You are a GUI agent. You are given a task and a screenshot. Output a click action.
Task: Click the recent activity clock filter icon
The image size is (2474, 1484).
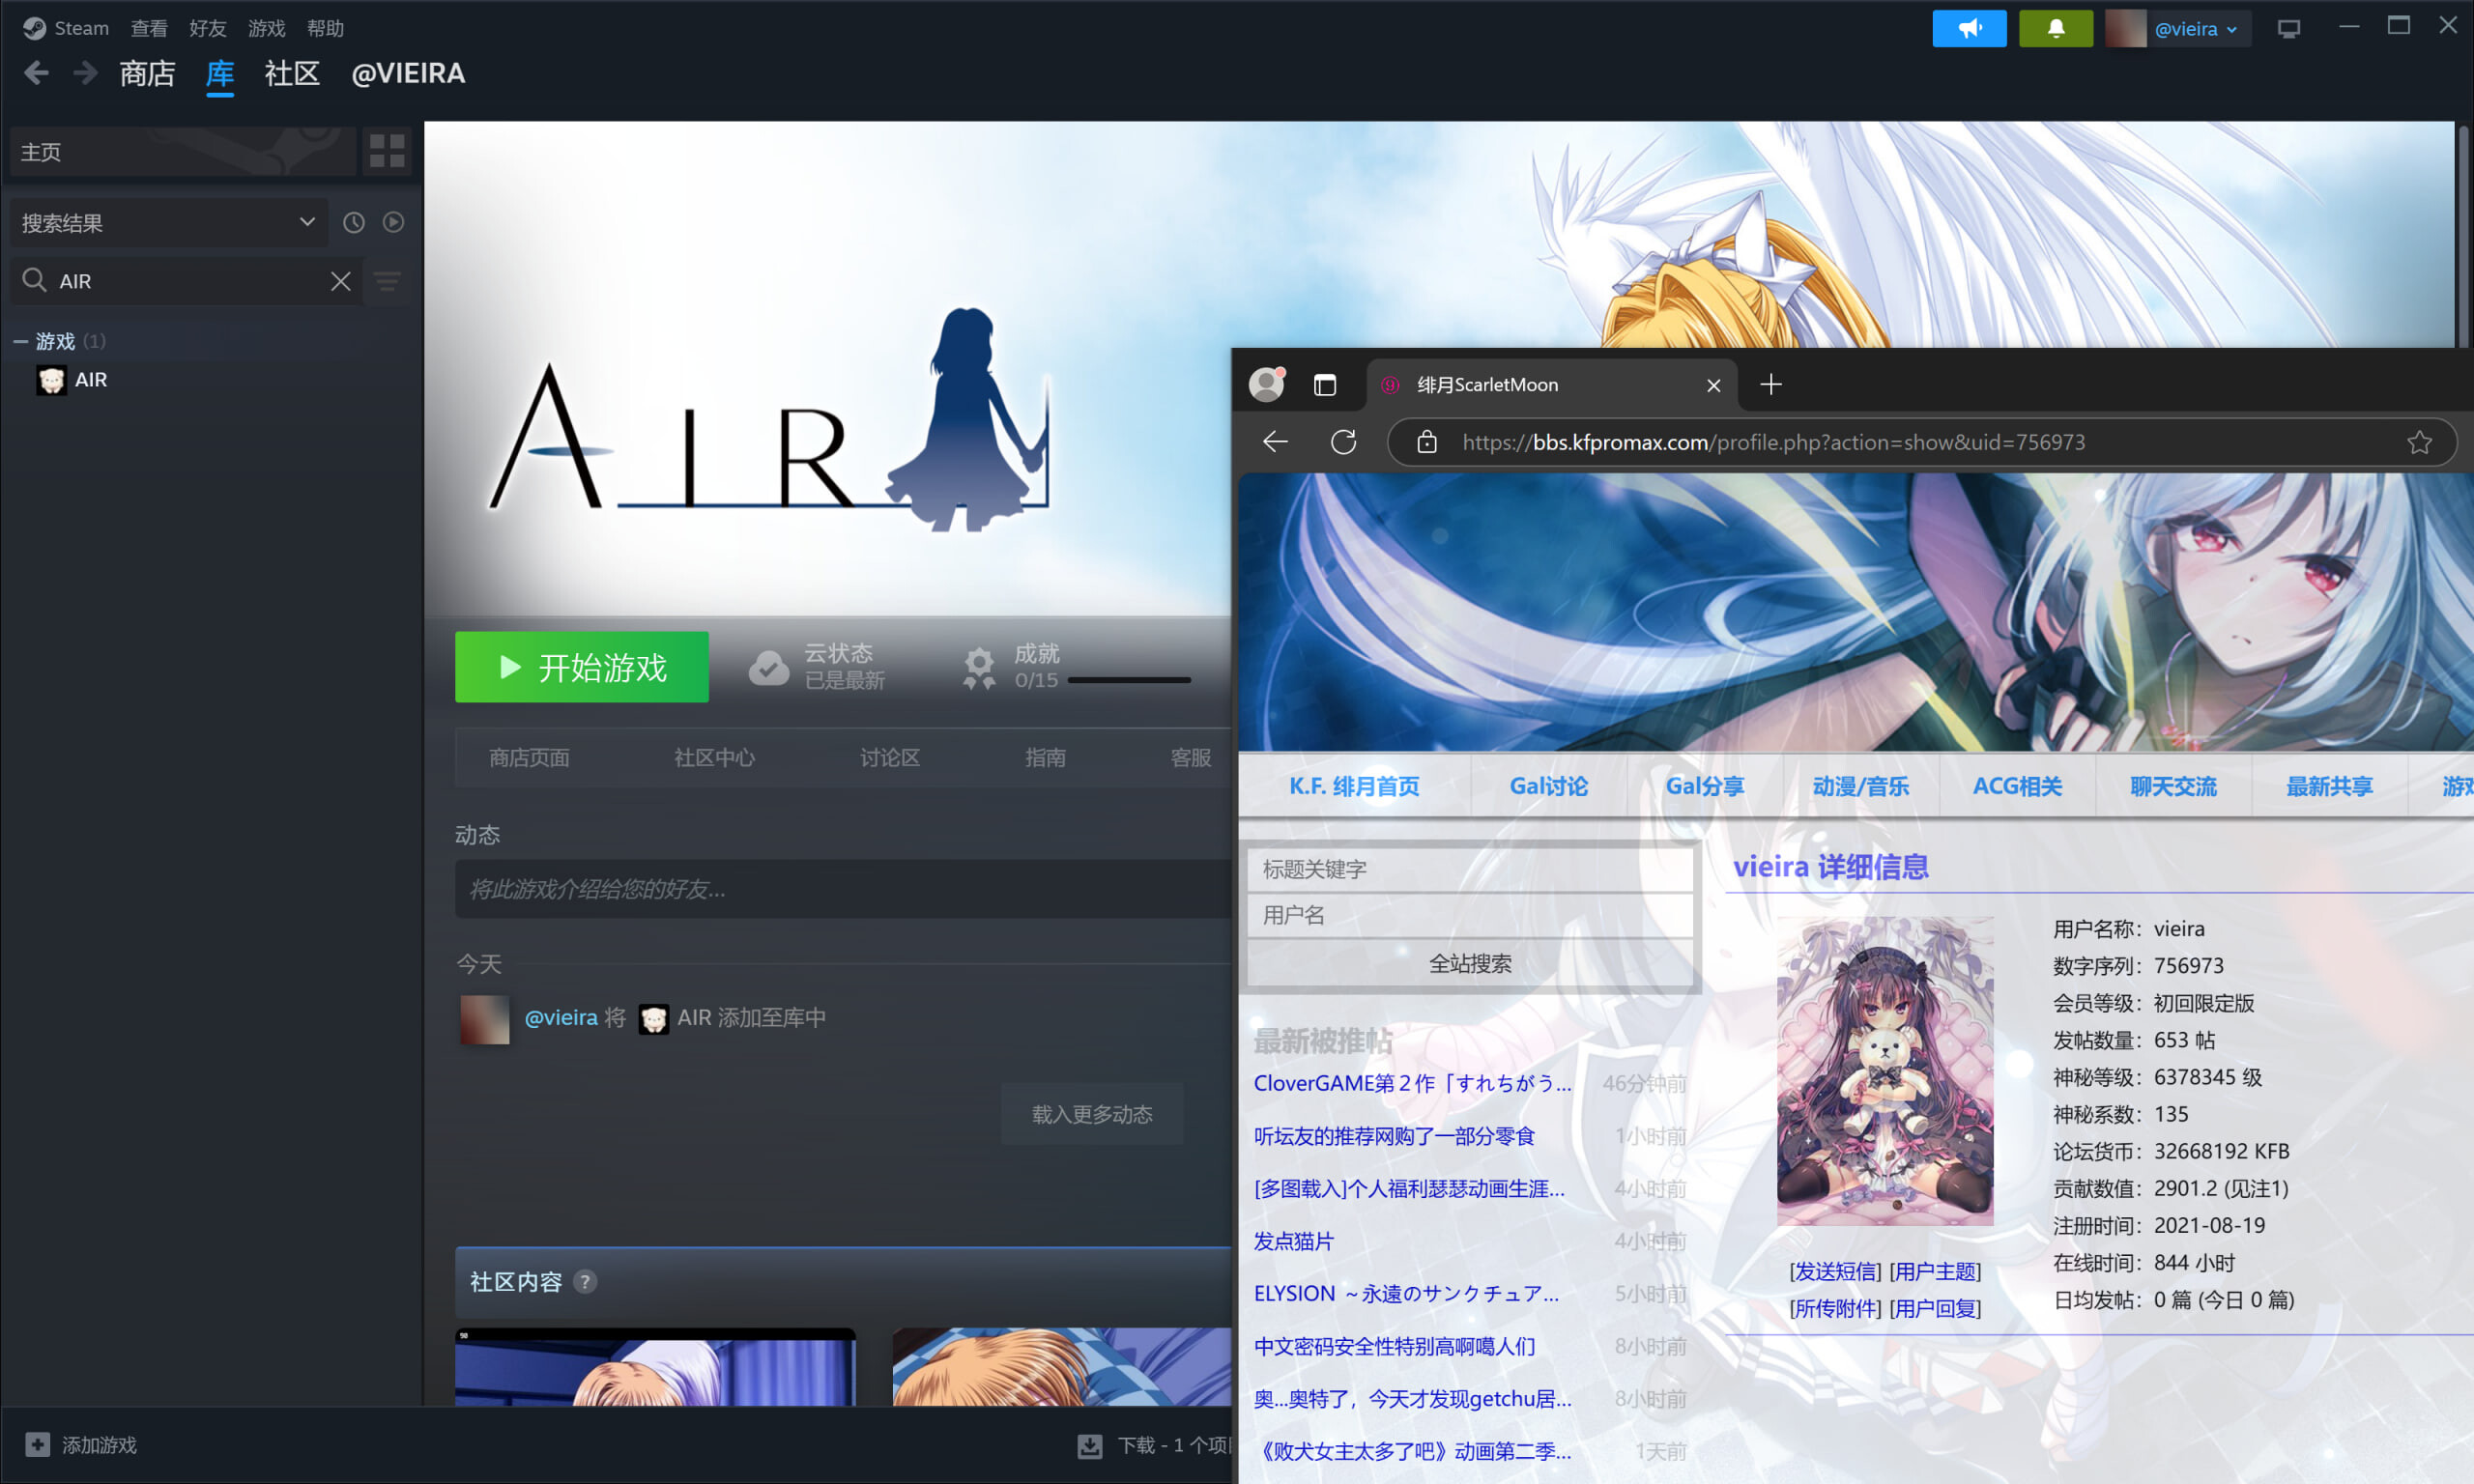[354, 222]
